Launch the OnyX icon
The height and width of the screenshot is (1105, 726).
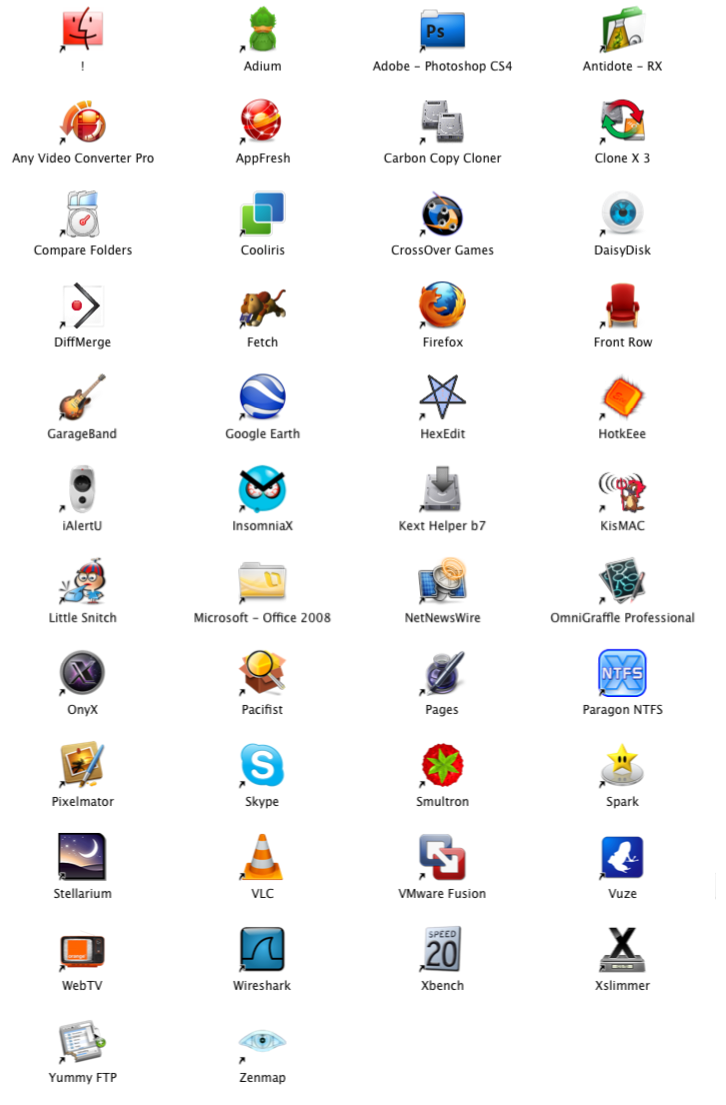[82, 673]
